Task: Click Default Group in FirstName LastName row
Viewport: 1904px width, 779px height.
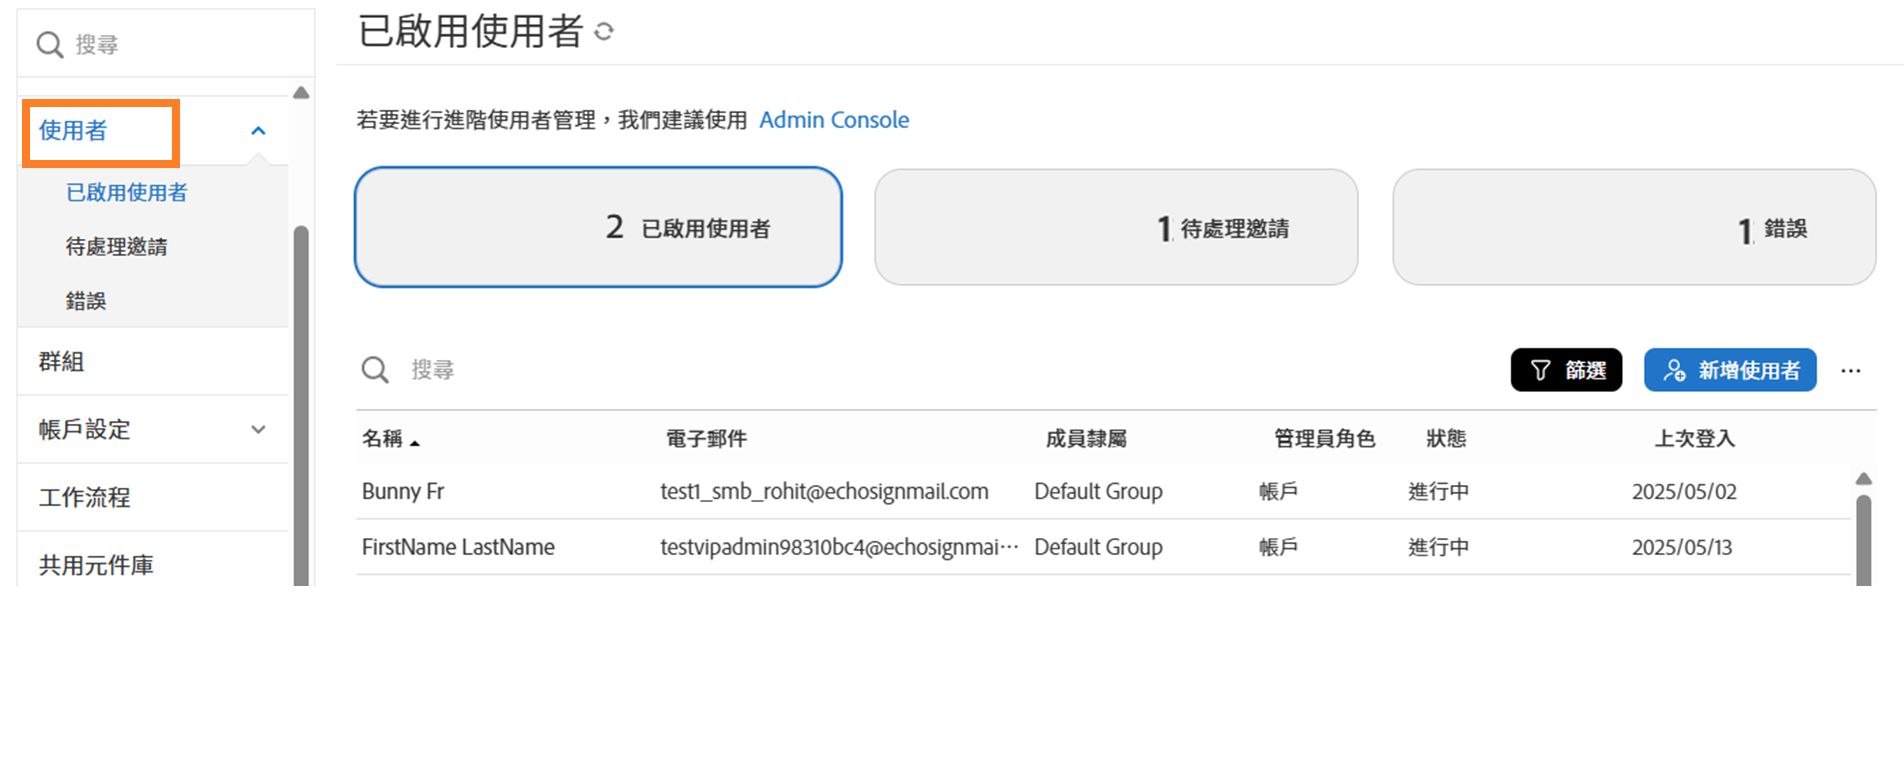Action: [x=1098, y=547]
